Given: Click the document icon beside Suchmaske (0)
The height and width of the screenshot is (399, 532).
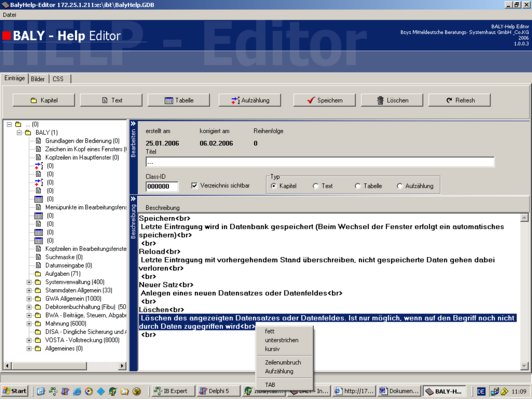Looking at the screenshot, I should 38,257.
